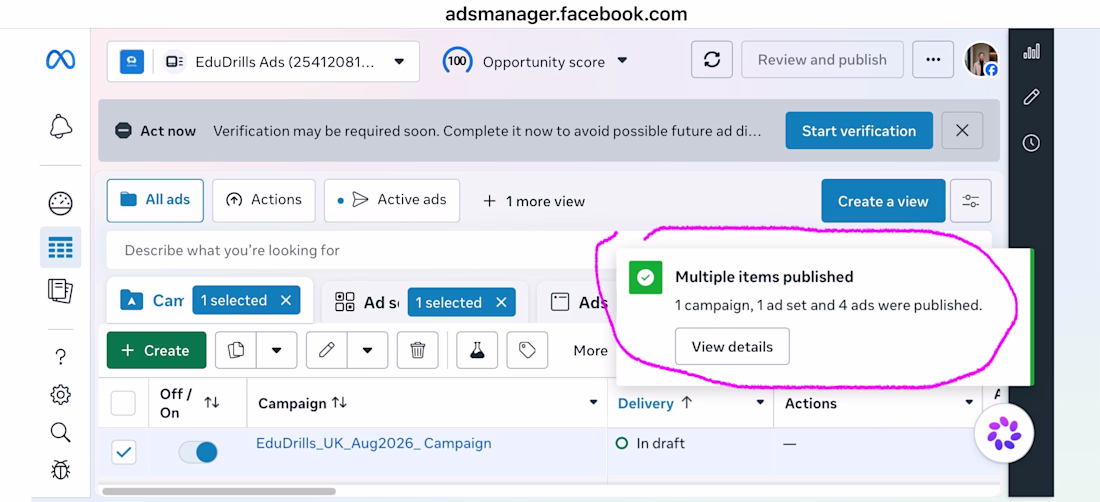
Task: Click the edit pencil in toolbar
Action: point(326,350)
